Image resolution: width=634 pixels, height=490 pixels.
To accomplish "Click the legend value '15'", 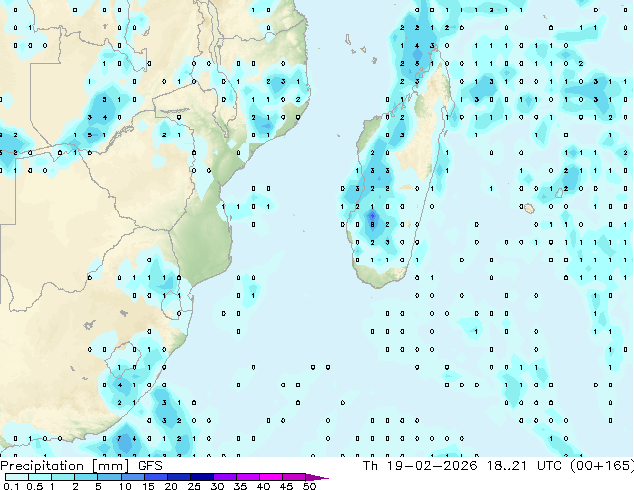I will (x=148, y=486).
